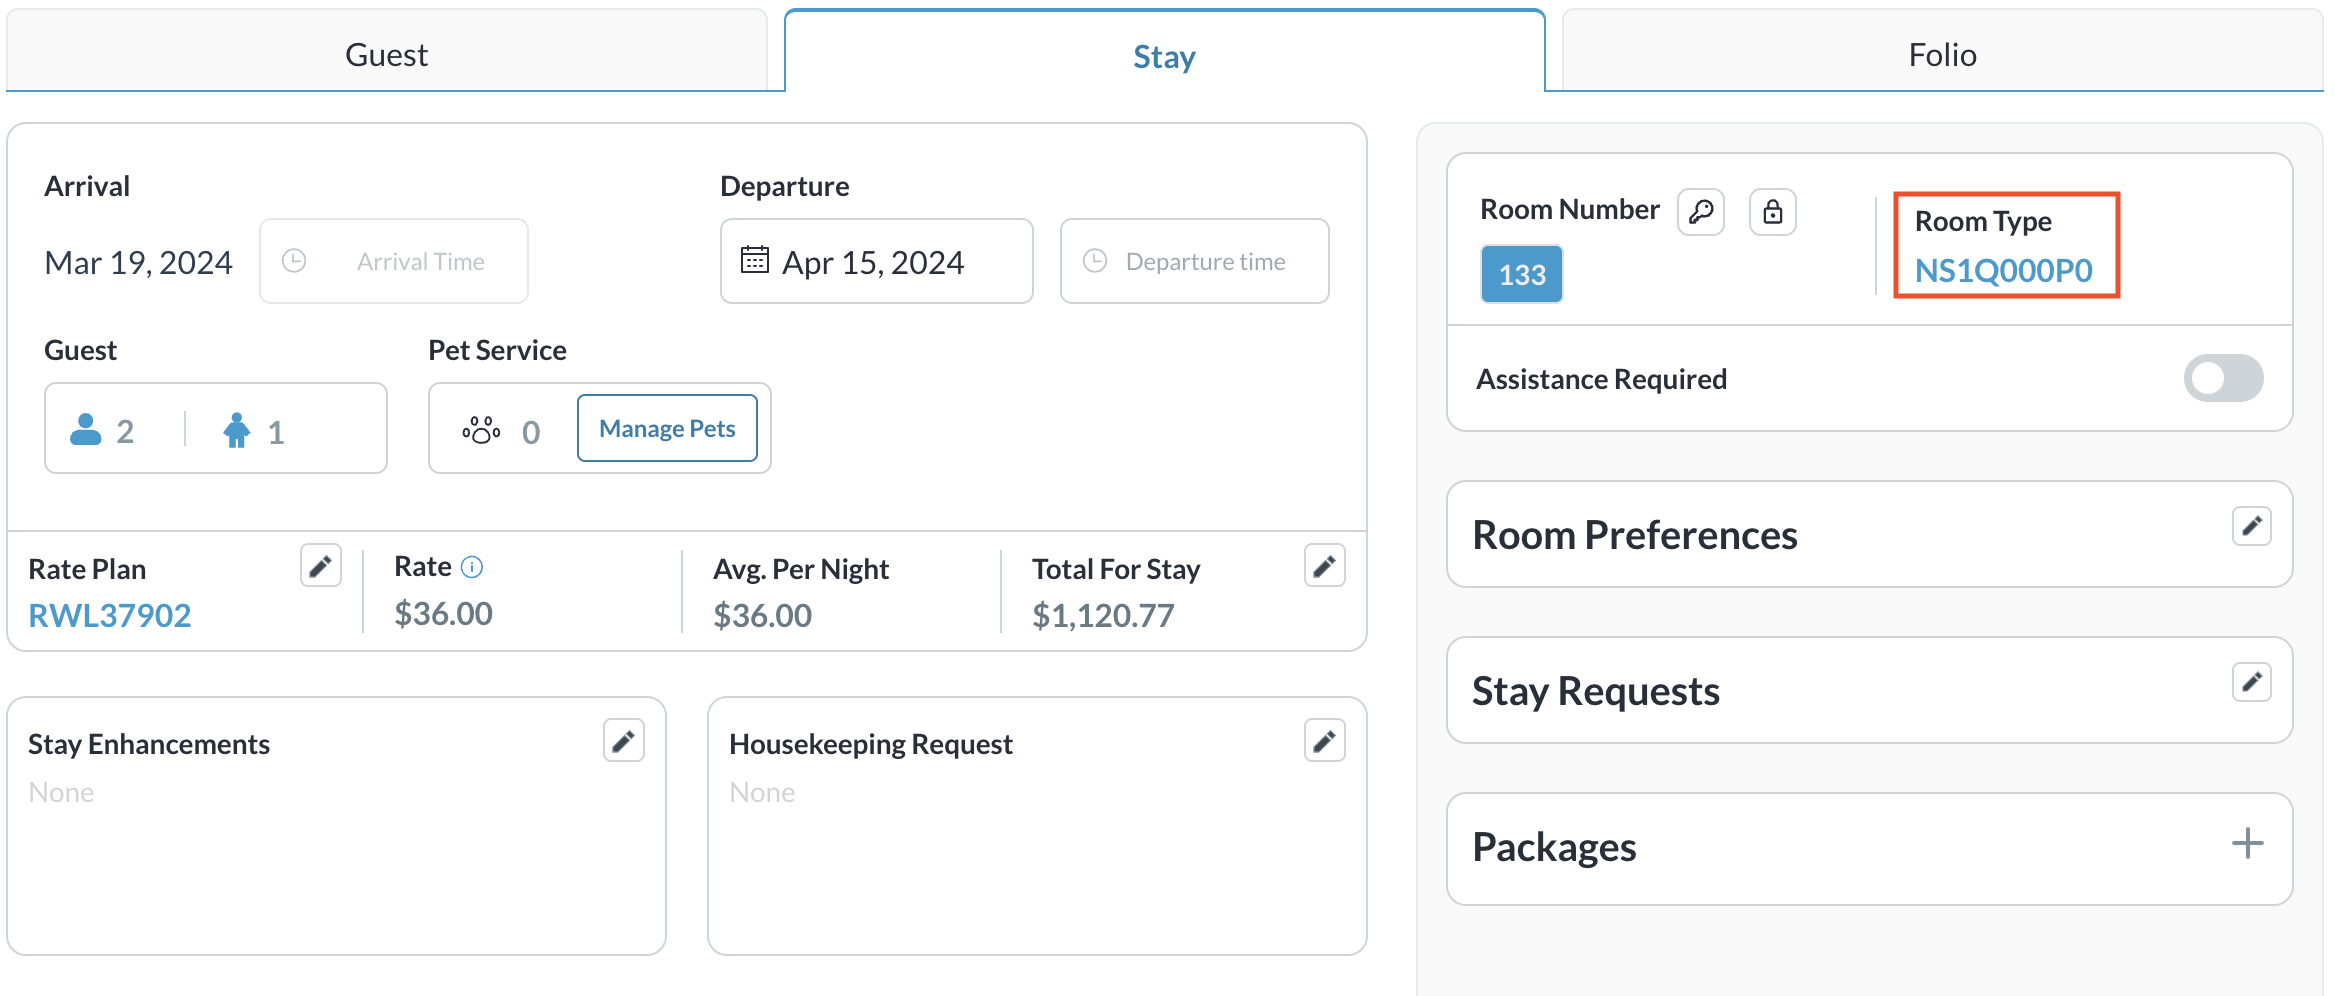Open the NS1Q000P0 room type link
Image resolution: width=2334 pixels, height=996 pixels.
pyautogui.click(x=2003, y=270)
